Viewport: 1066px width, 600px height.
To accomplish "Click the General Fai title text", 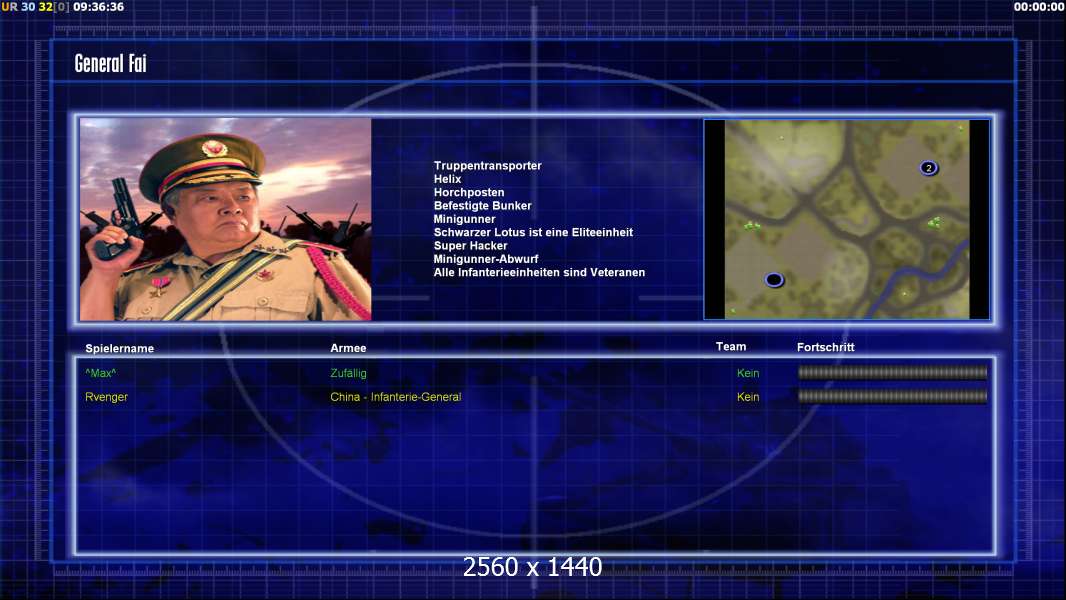I will (110, 63).
